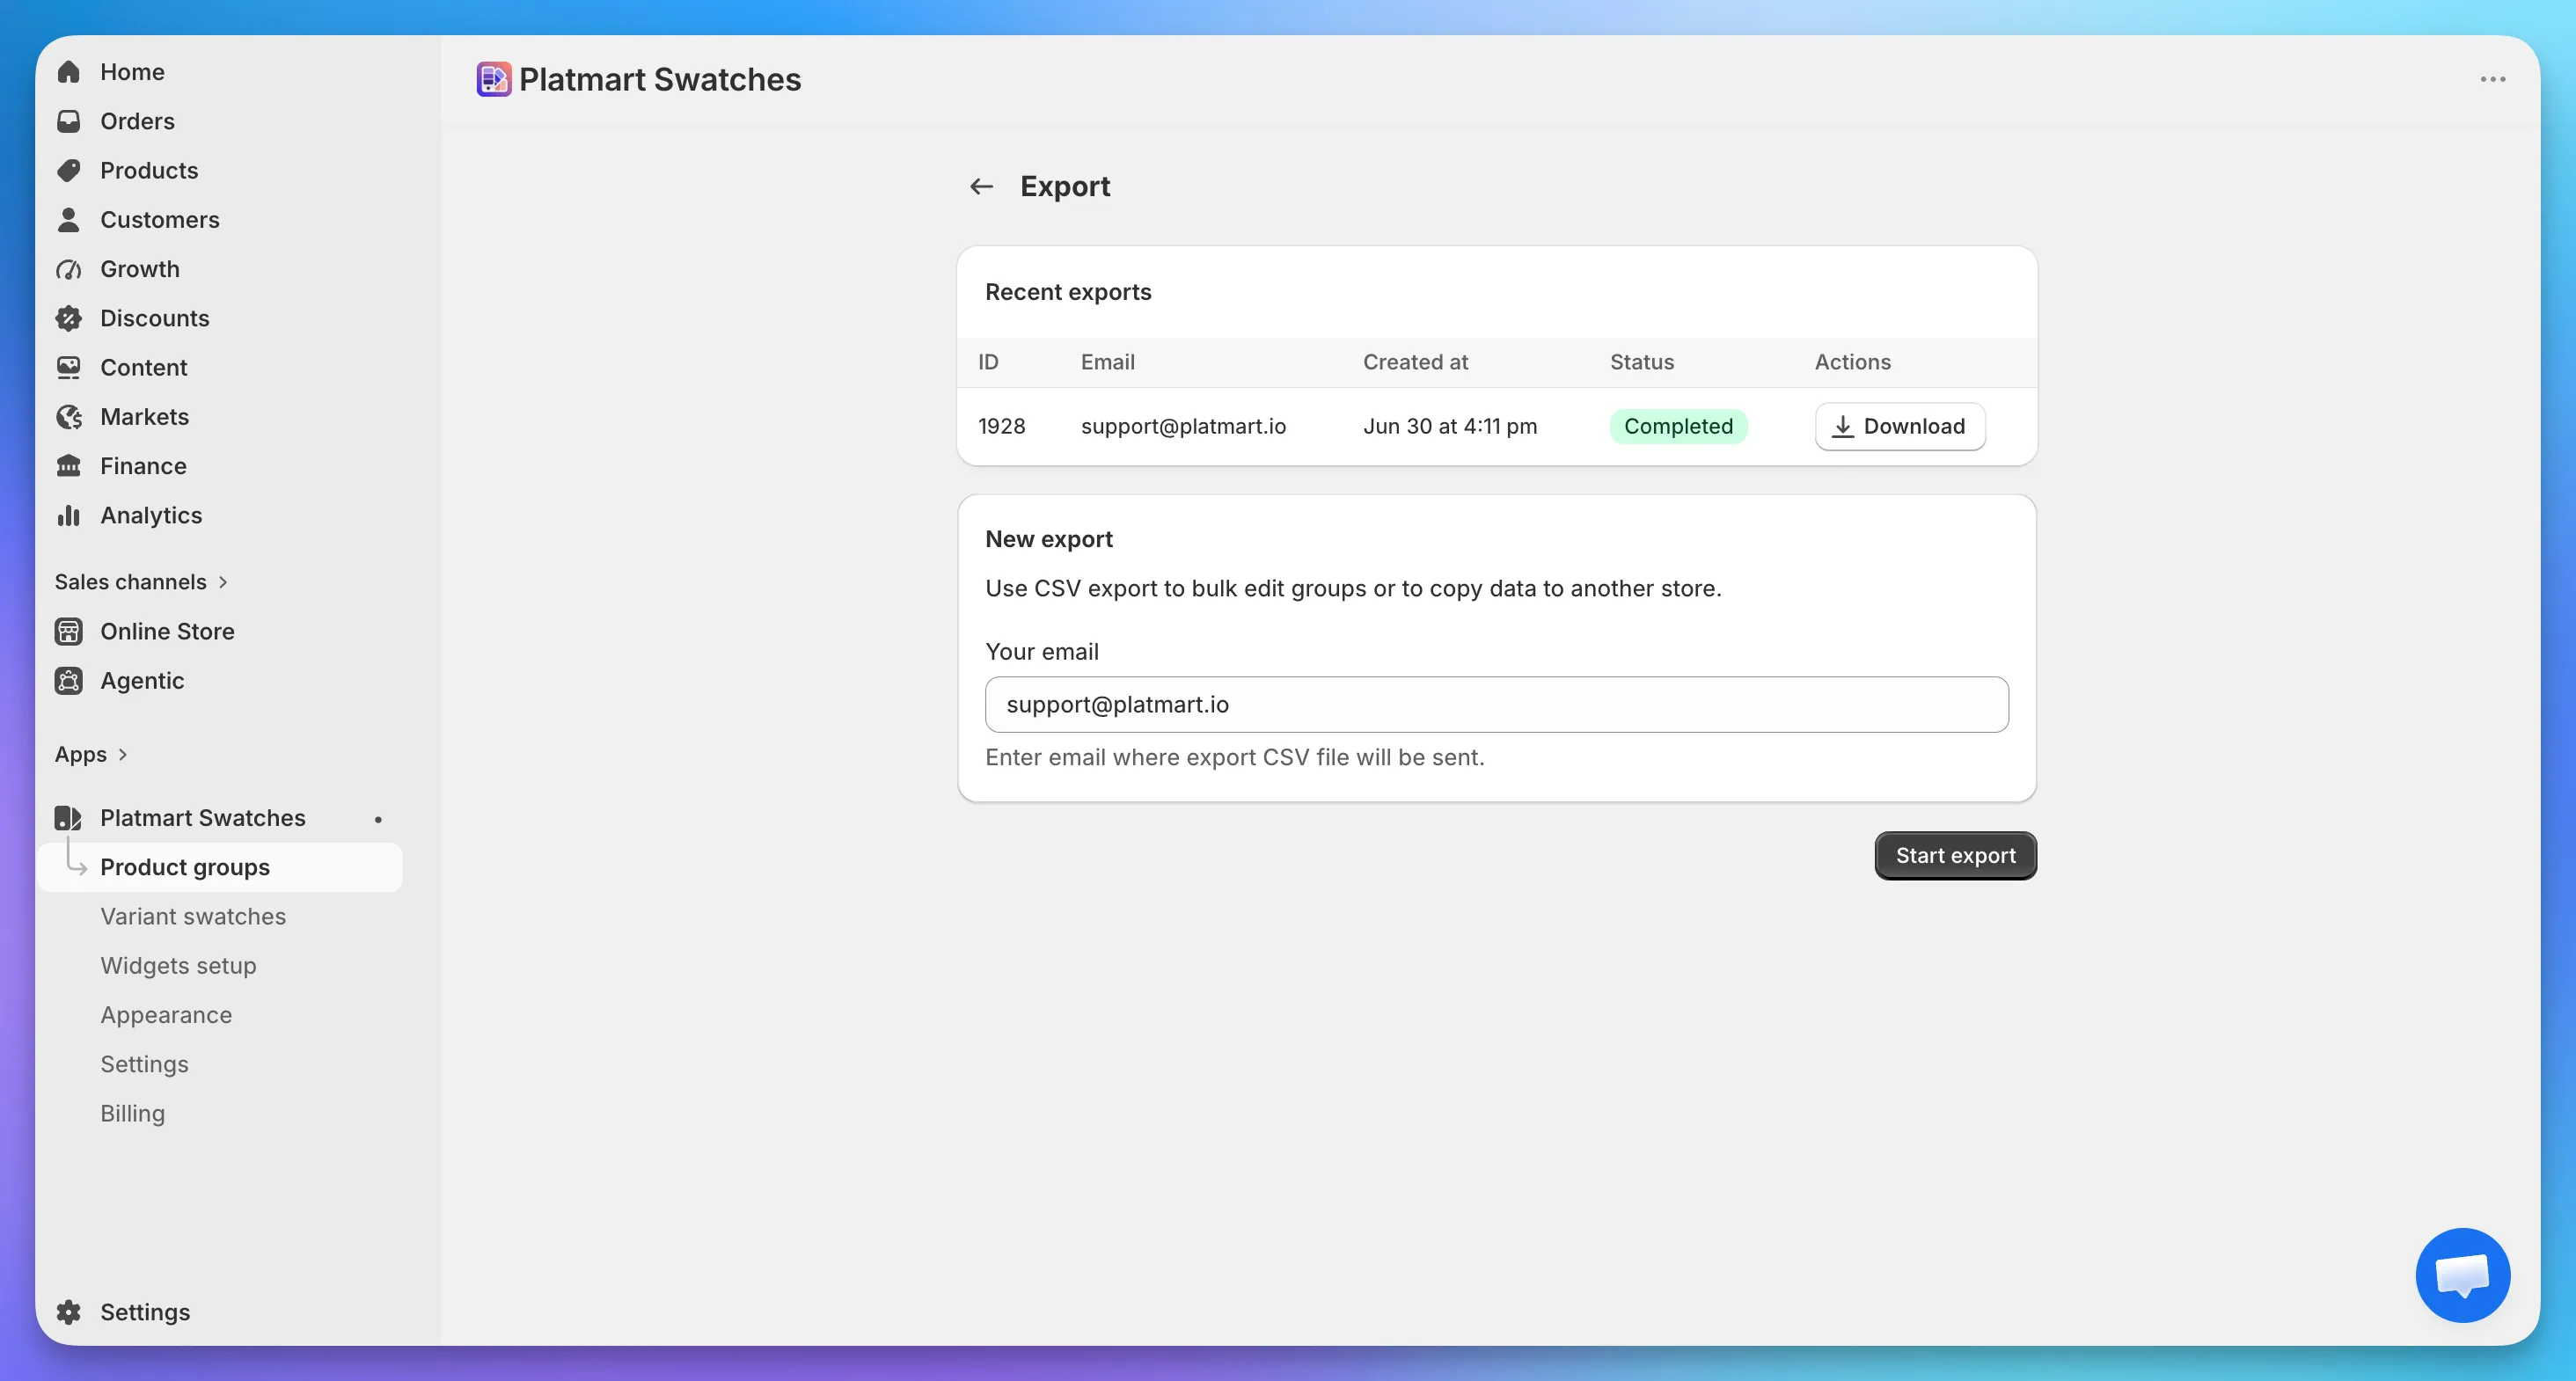Click the Markets globe icon
Screen dimensions: 2576x1381
(x=68, y=417)
